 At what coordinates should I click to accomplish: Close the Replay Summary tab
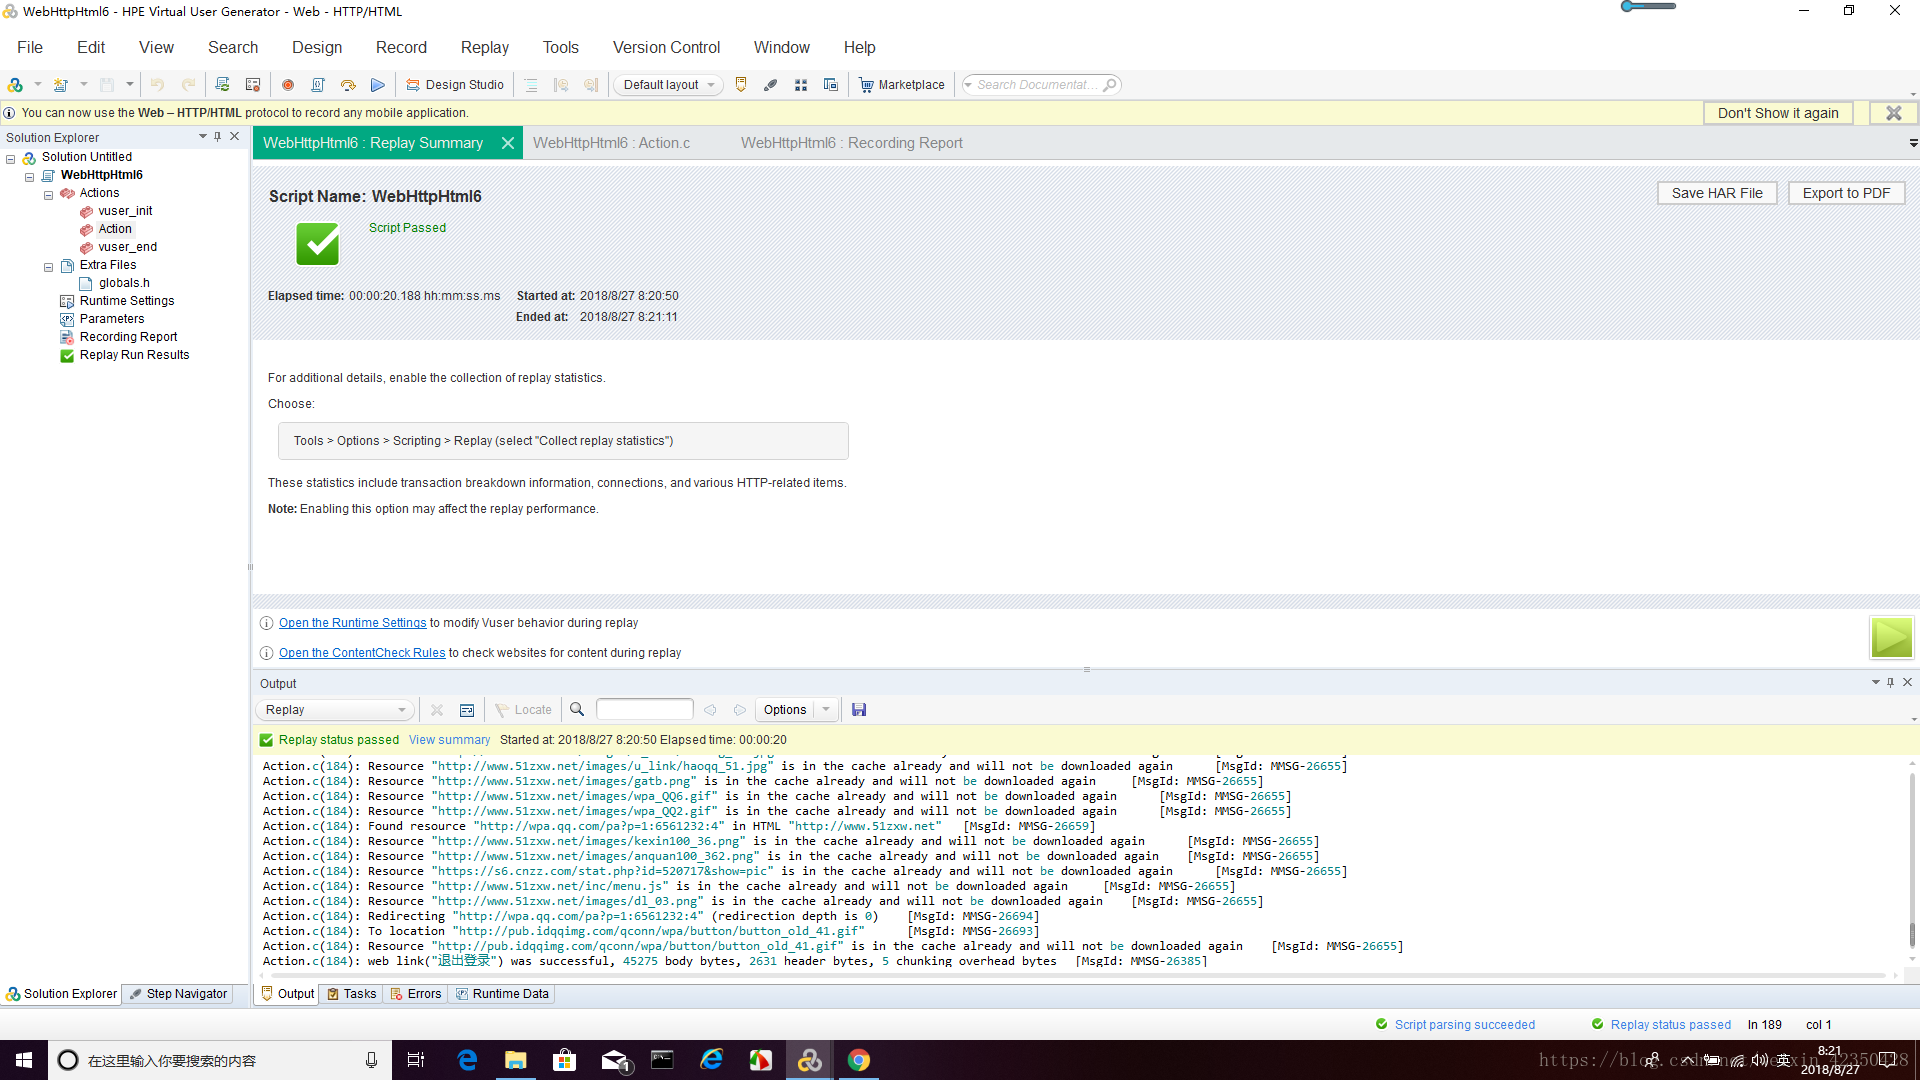(508, 143)
